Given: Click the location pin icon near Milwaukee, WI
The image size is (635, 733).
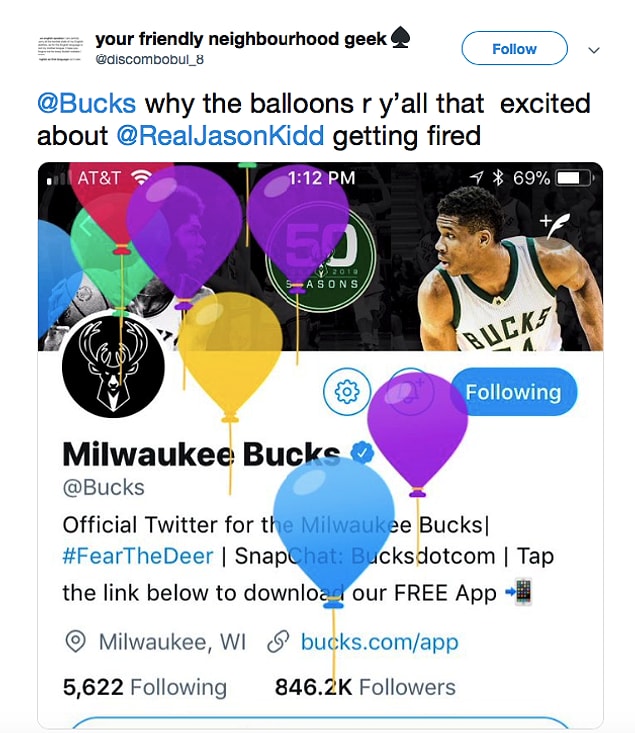Looking at the screenshot, I should tap(75, 641).
